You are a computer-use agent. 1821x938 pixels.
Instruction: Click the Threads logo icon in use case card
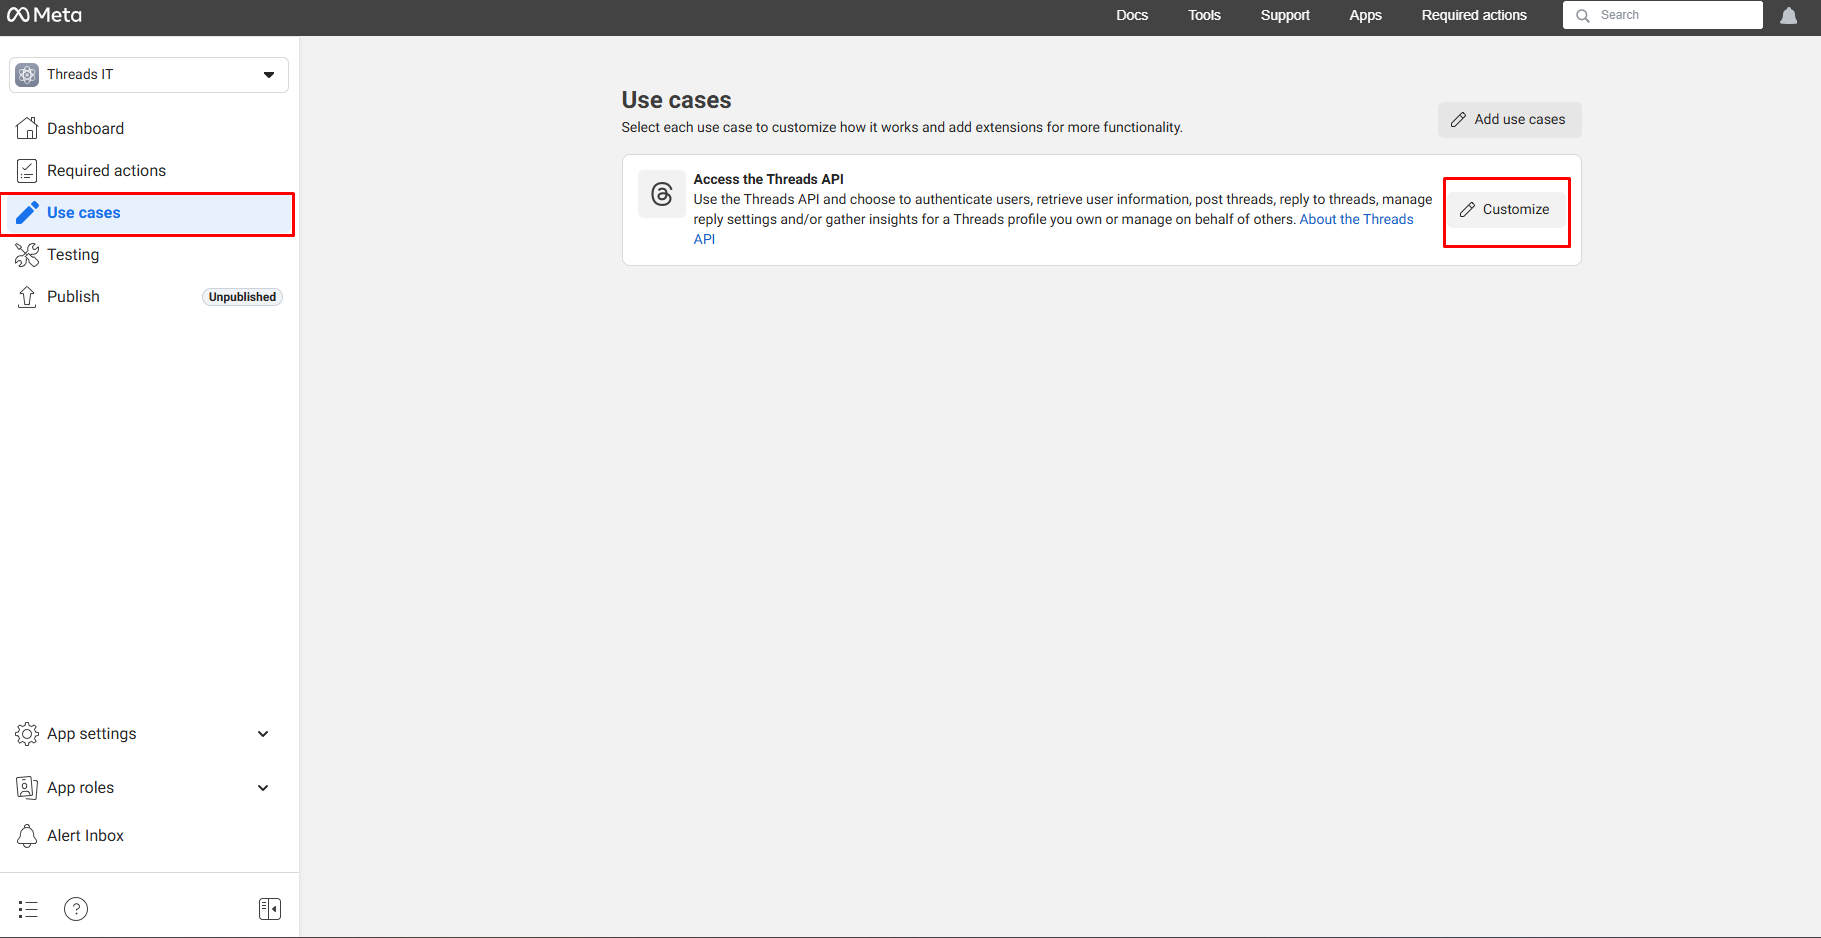[661, 194]
